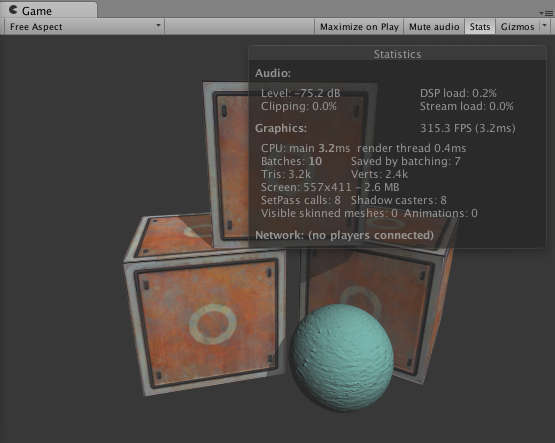This screenshot has height=443, width=555.
Task: Click the 'CPU: main 3.2ms' text
Action: 305,148
